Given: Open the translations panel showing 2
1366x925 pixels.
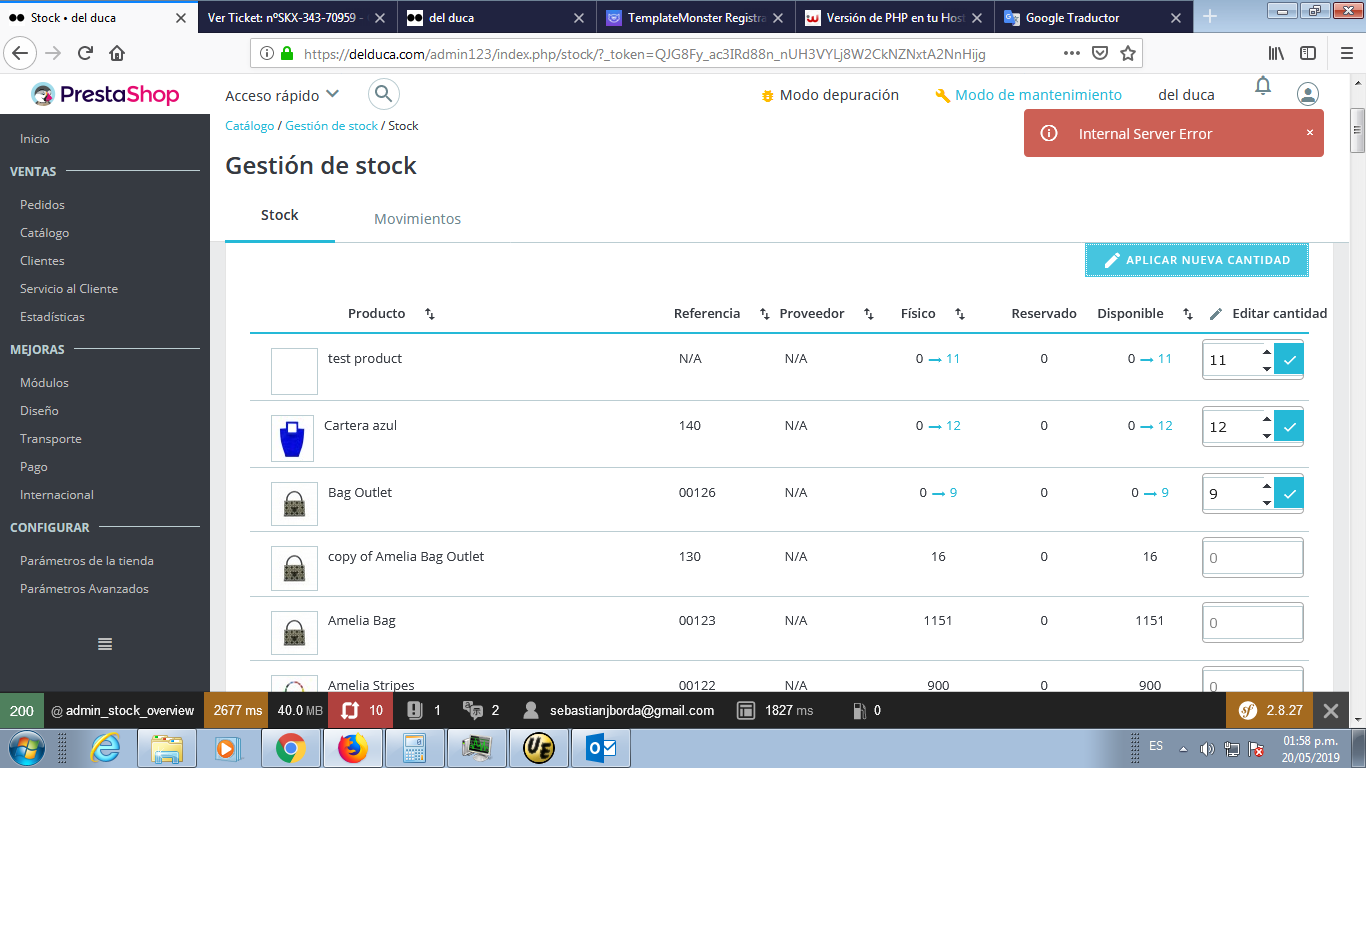Looking at the screenshot, I should (481, 711).
